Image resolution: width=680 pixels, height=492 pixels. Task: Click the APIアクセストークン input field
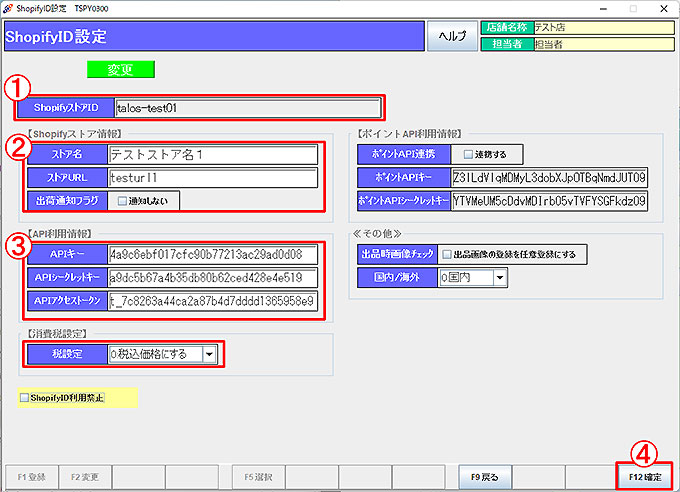[x=212, y=301]
